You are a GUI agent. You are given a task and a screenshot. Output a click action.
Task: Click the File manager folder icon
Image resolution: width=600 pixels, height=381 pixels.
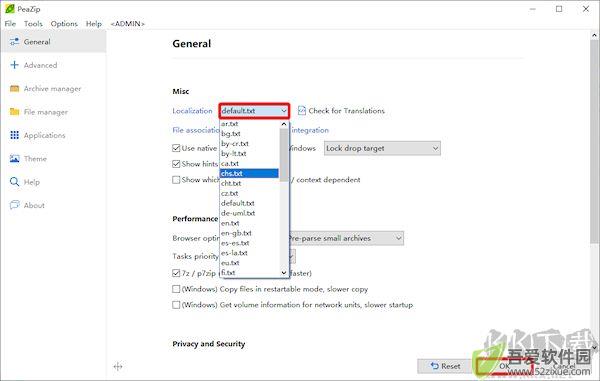tap(14, 112)
